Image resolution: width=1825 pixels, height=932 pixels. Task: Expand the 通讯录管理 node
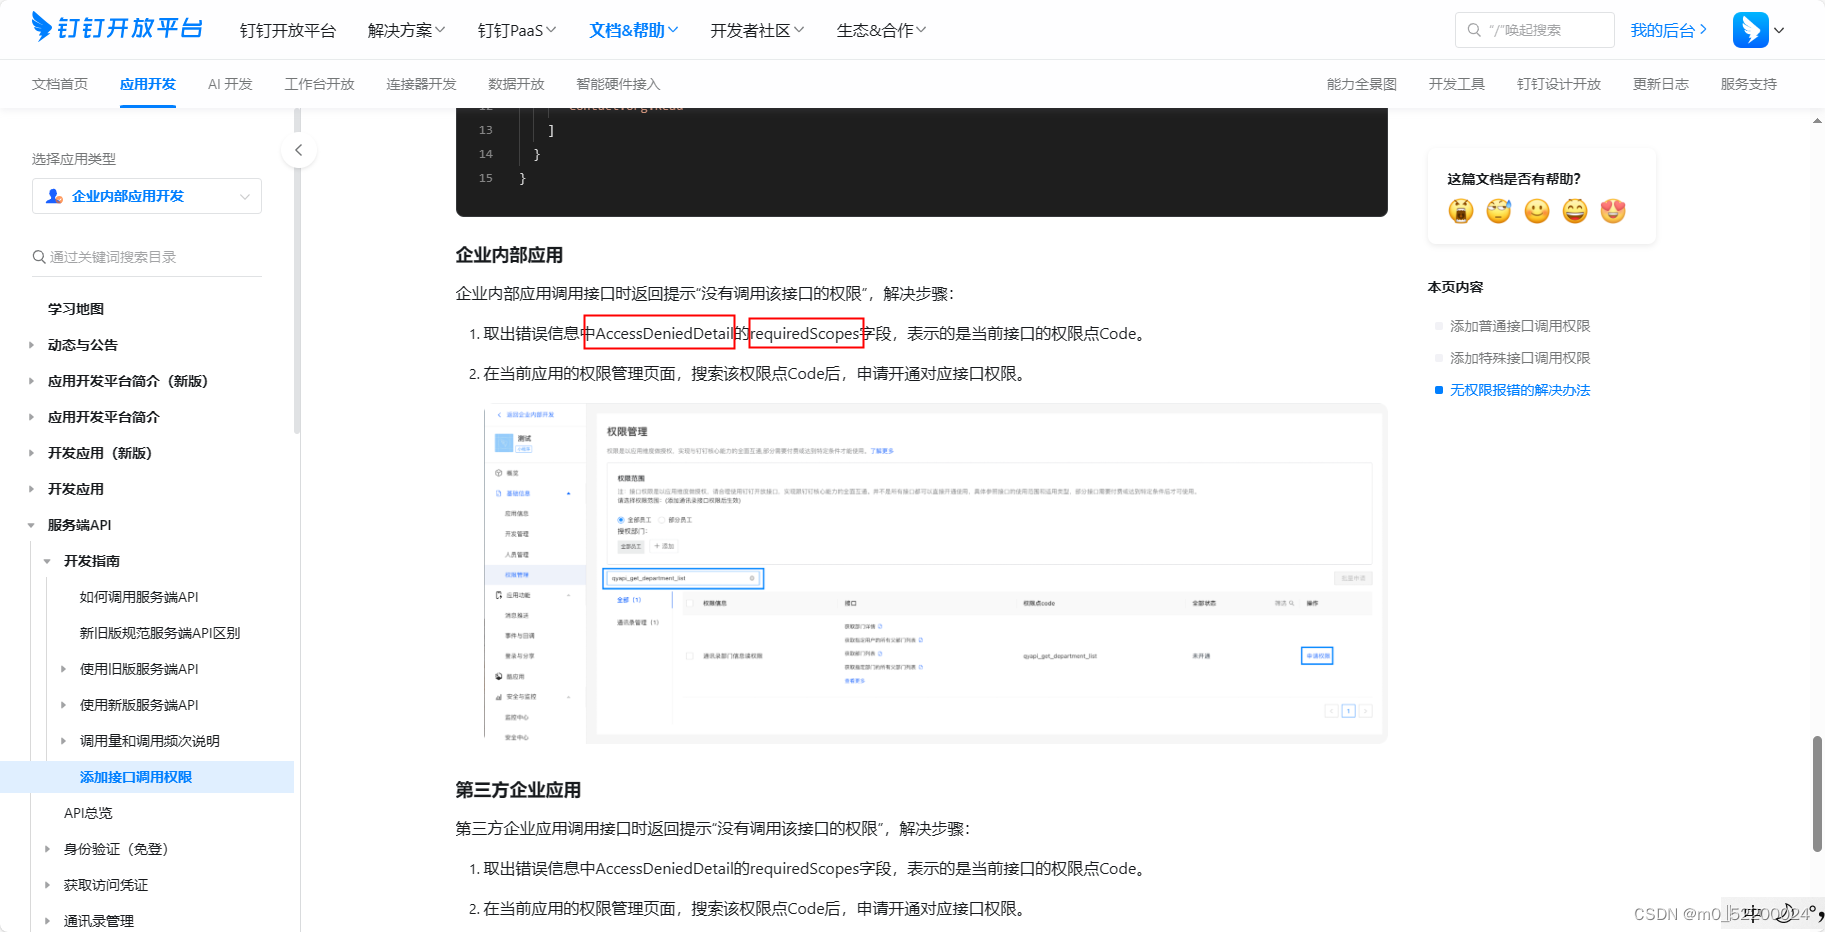click(x=47, y=921)
